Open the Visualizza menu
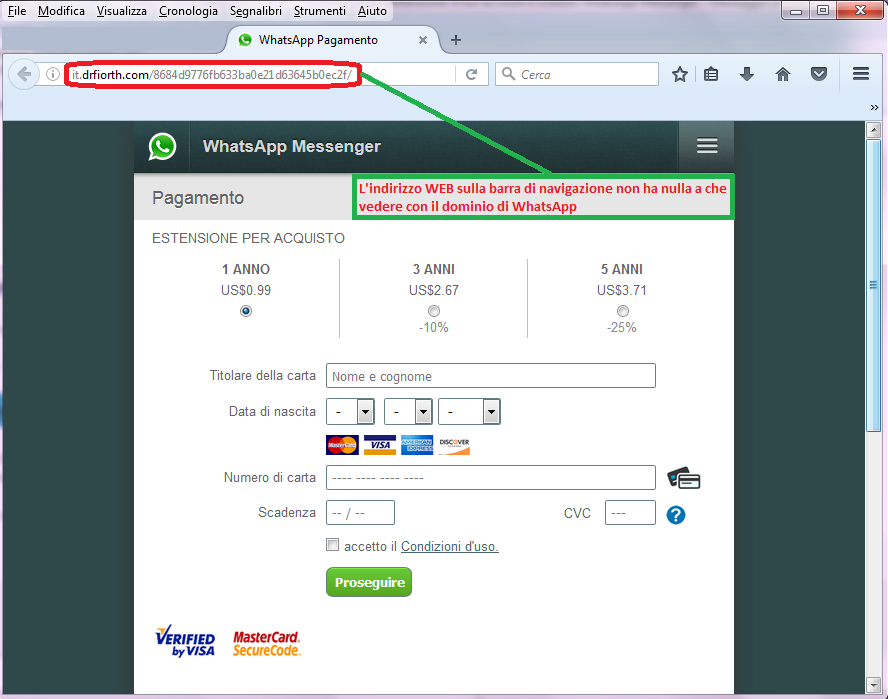Screen dimensions: 888x699 point(121,11)
